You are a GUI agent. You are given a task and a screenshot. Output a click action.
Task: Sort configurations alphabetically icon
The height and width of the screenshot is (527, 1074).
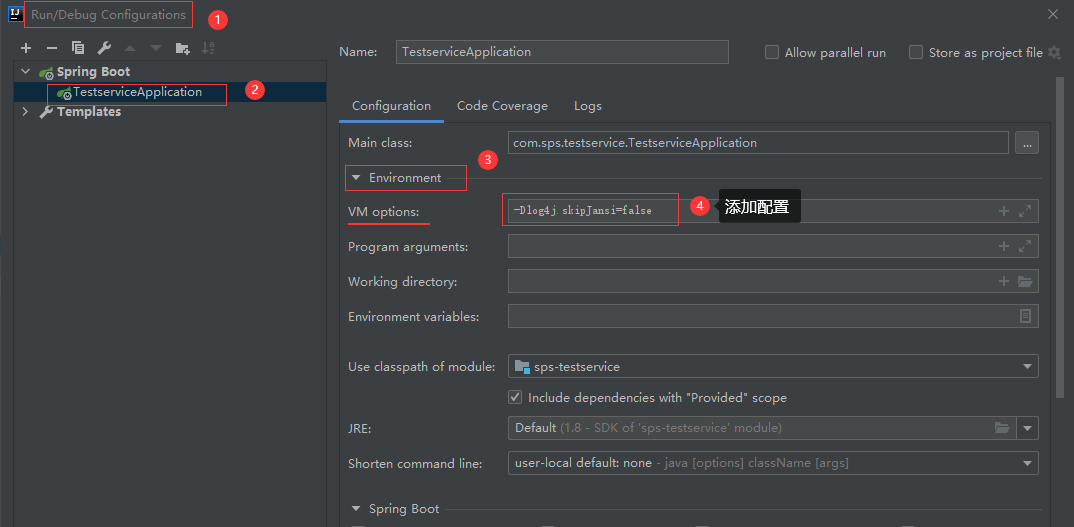[208, 48]
